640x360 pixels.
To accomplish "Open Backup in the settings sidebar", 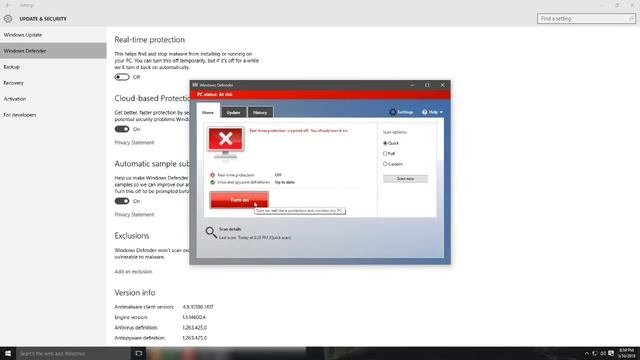I will (x=53, y=67).
